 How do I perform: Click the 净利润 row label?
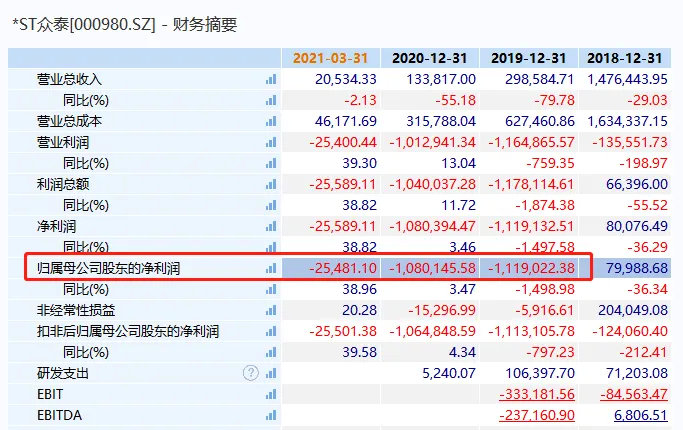click(56, 226)
